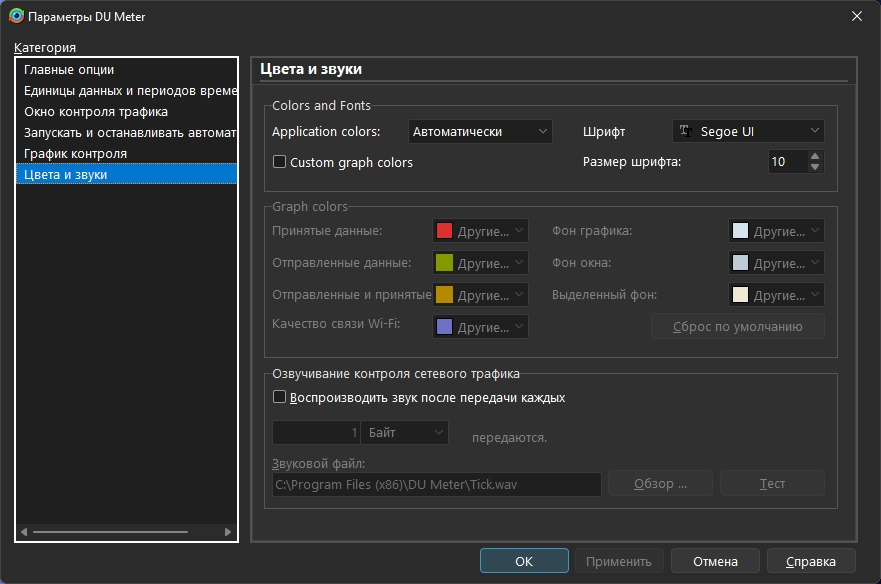Click the right arrow of category scrollbar
Image resolution: width=881 pixels, height=584 pixels.
coord(228,532)
